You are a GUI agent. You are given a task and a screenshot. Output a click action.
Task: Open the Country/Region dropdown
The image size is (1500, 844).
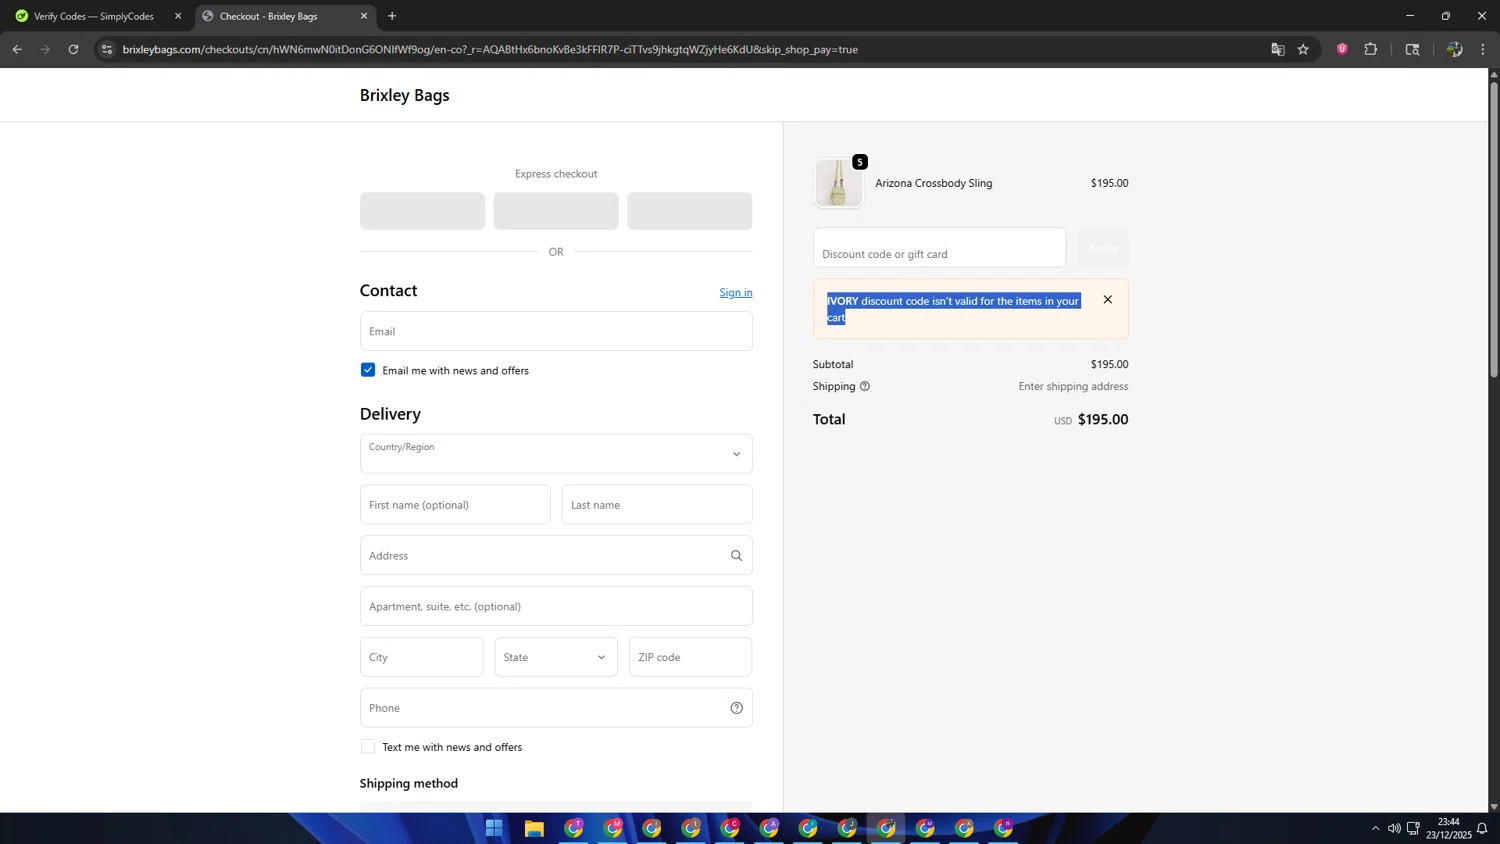tap(556, 454)
